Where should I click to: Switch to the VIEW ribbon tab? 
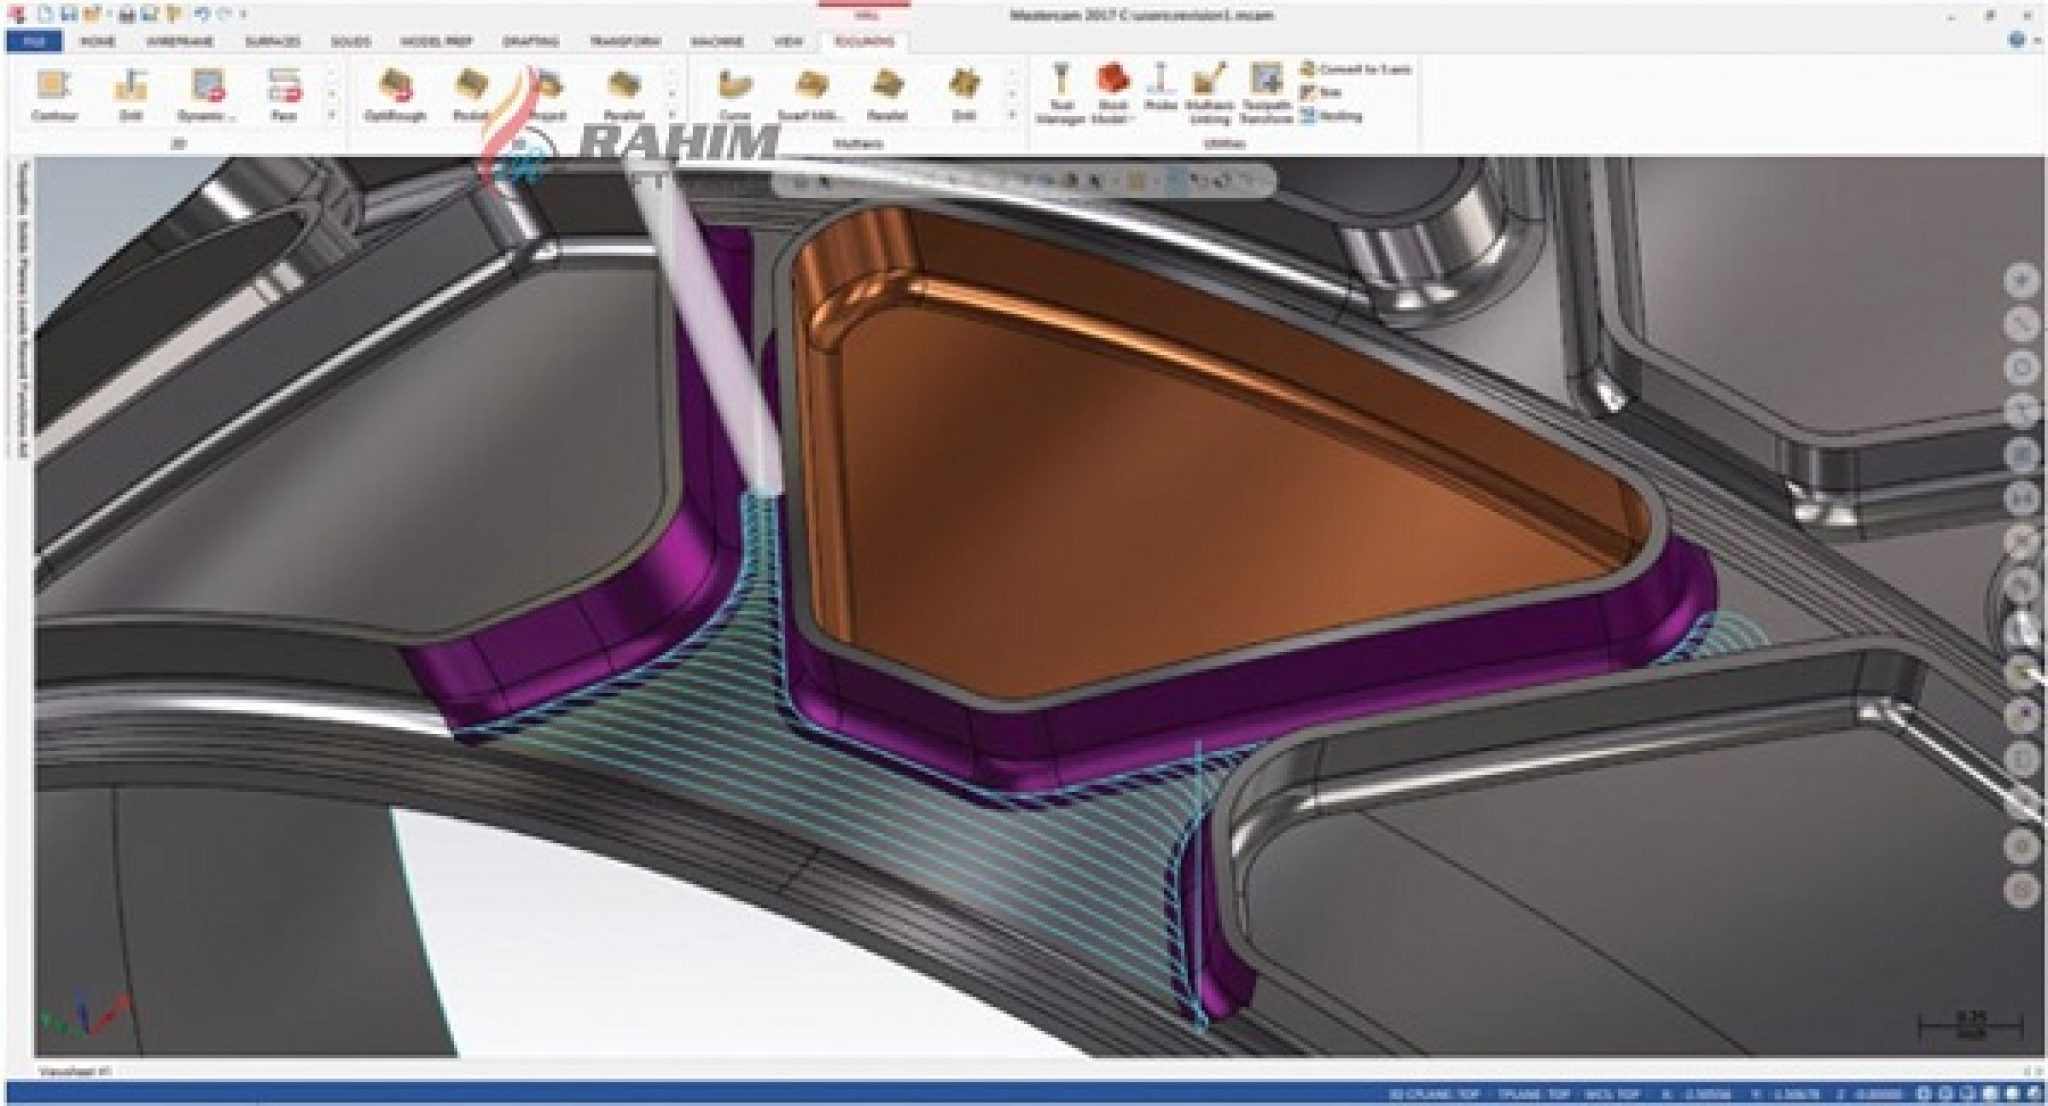[x=788, y=41]
